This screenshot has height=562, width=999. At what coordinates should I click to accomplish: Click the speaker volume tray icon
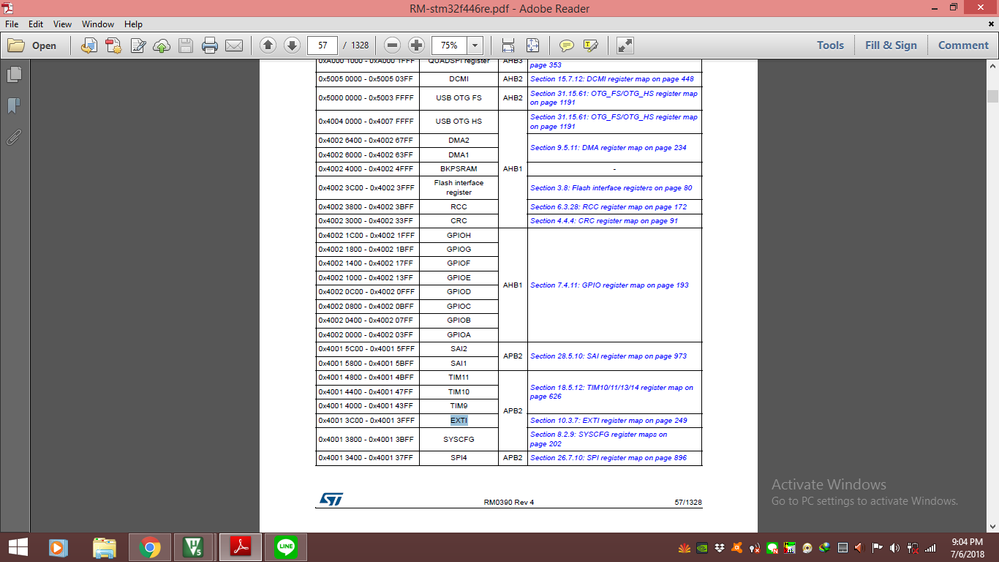coord(895,548)
